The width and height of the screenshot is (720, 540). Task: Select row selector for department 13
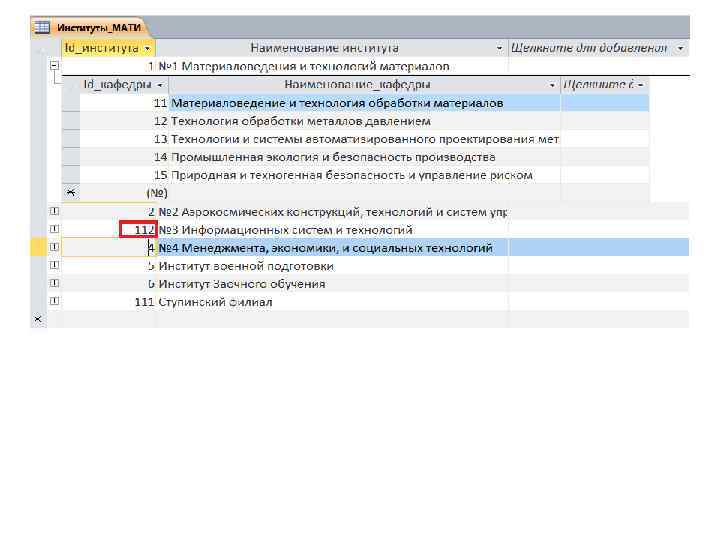pos(71,139)
